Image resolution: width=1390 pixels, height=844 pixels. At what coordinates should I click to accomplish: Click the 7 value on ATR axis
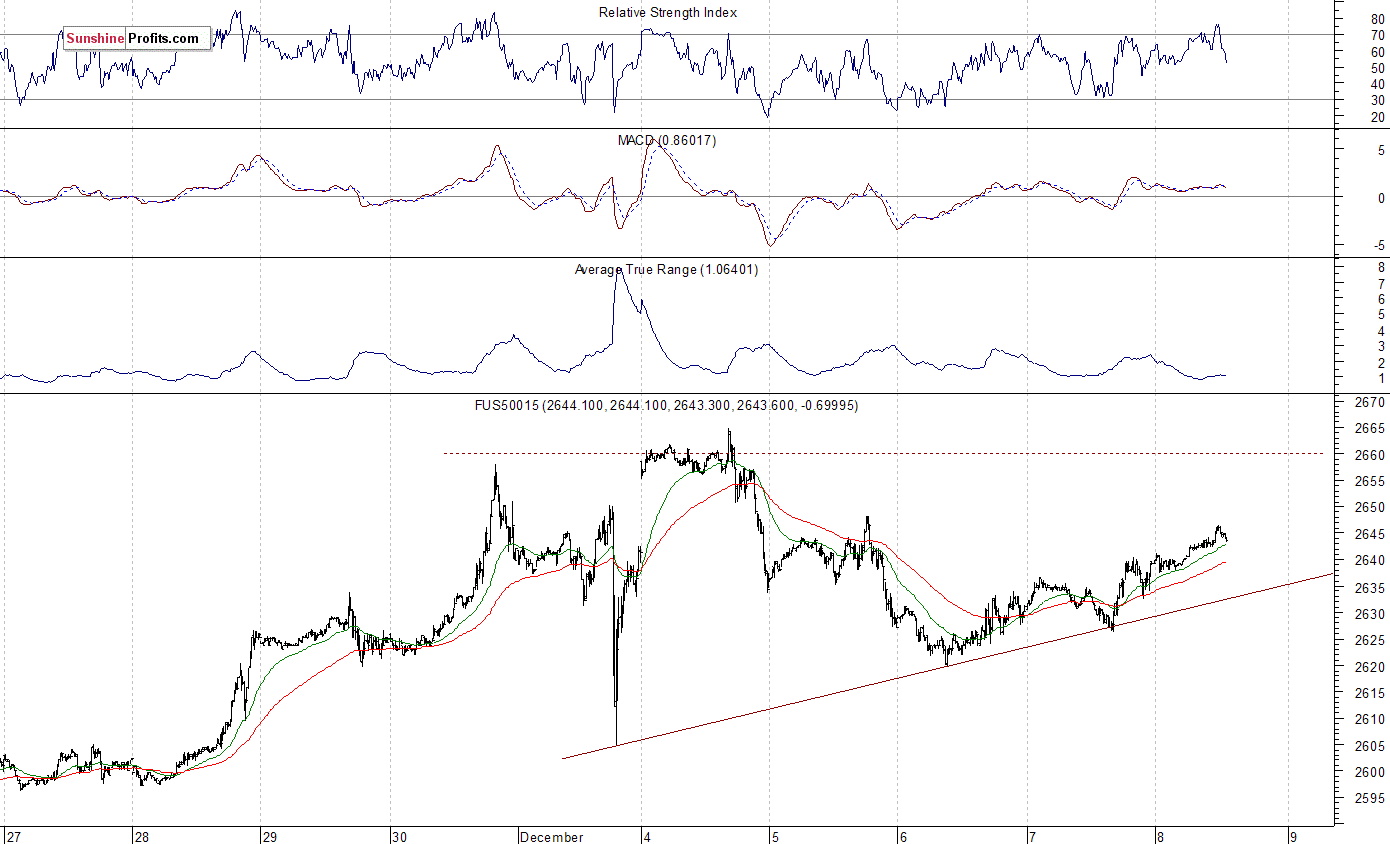pyautogui.click(x=1382, y=283)
